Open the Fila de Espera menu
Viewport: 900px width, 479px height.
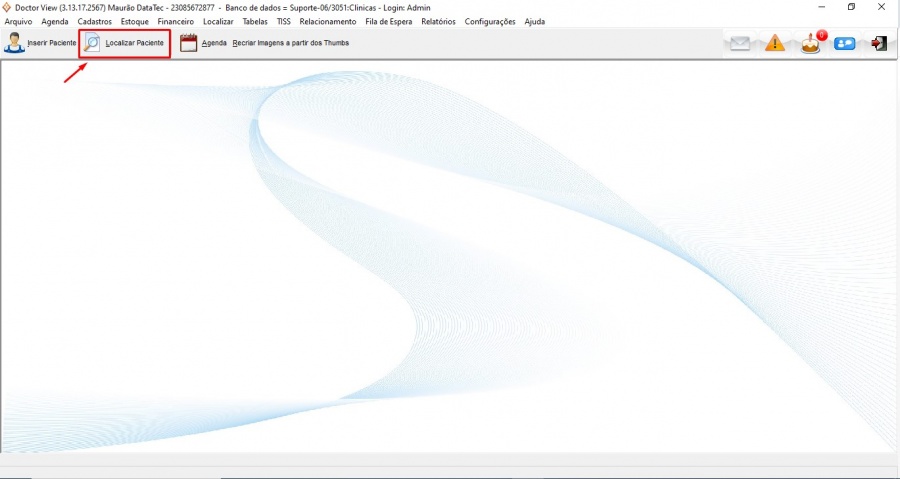point(389,21)
